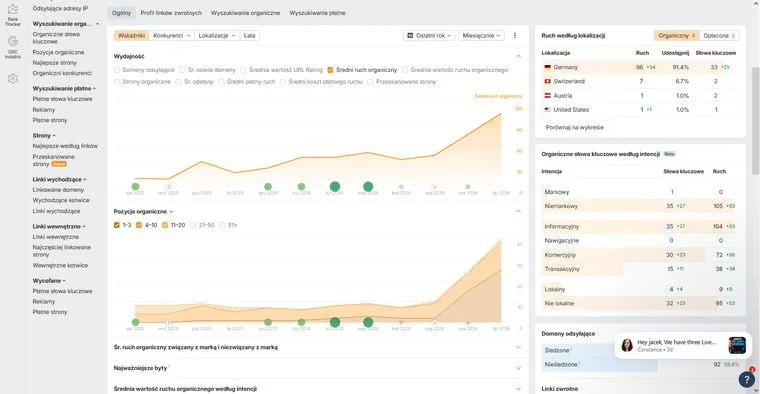The width and height of the screenshot is (760, 394).
Task: Uncheck Średni ruch organiczny checkbox
Action: click(330, 70)
